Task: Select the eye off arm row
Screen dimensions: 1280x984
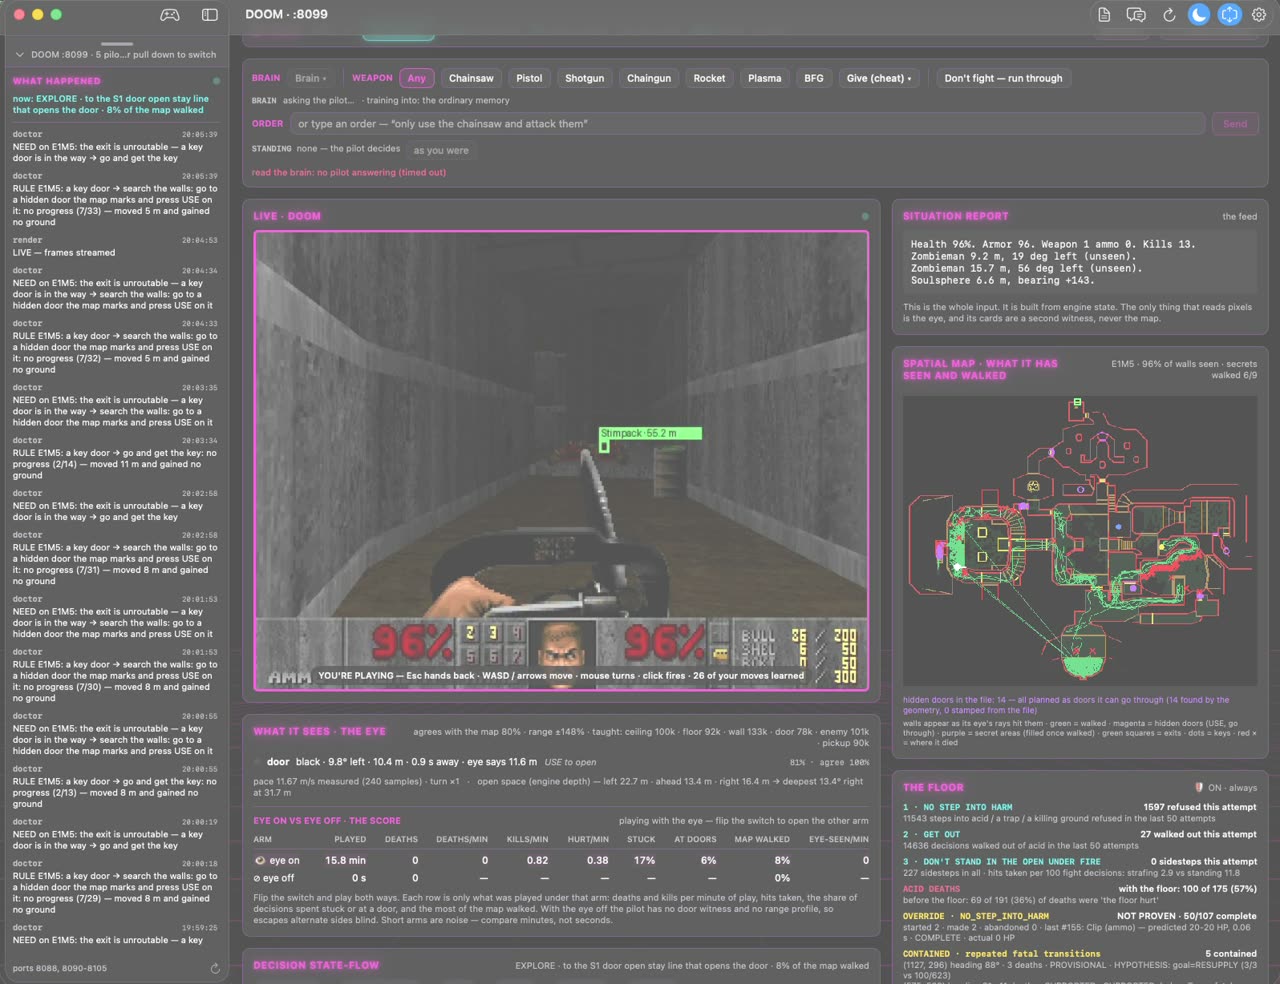Action: [x=560, y=878]
